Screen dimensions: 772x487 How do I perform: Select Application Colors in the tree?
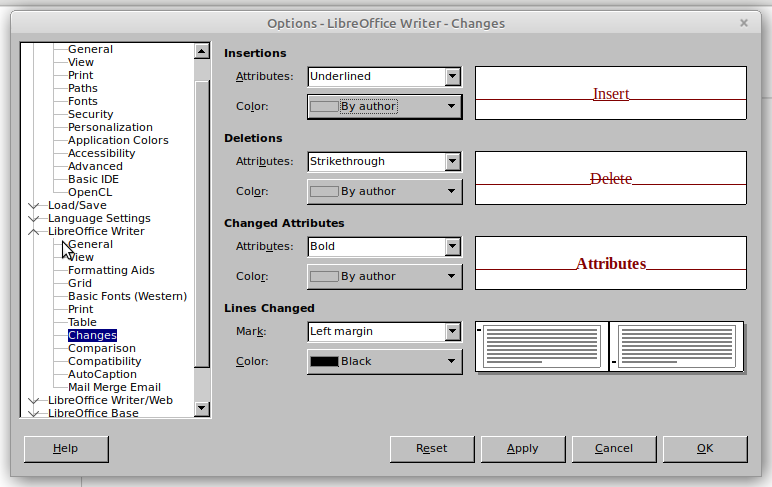coord(118,140)
